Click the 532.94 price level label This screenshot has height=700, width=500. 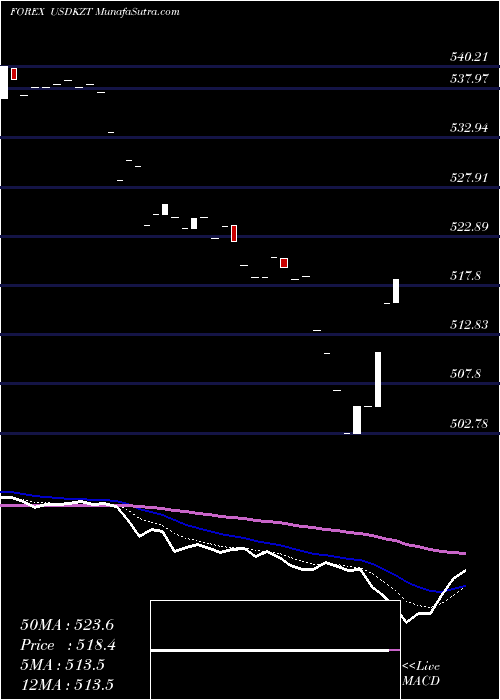point(469,128)
